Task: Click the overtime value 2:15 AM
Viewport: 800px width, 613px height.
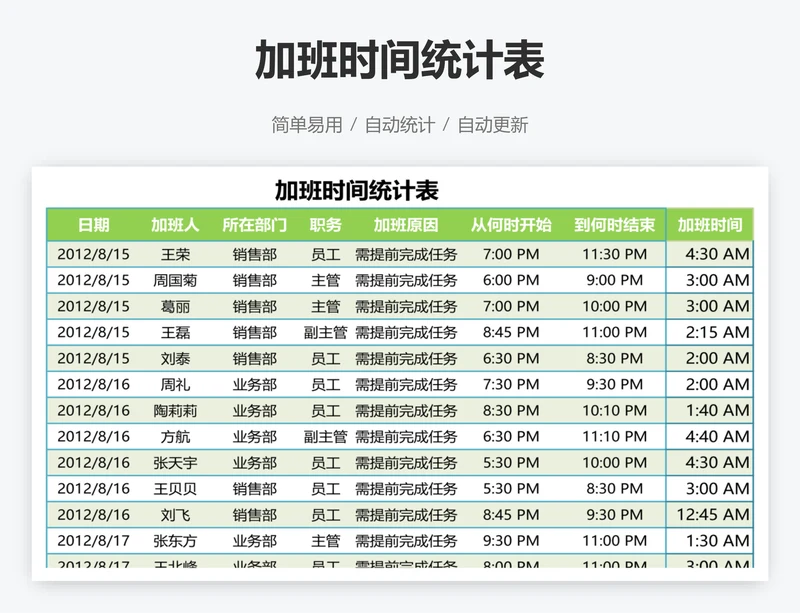Action: coord(717,332)
